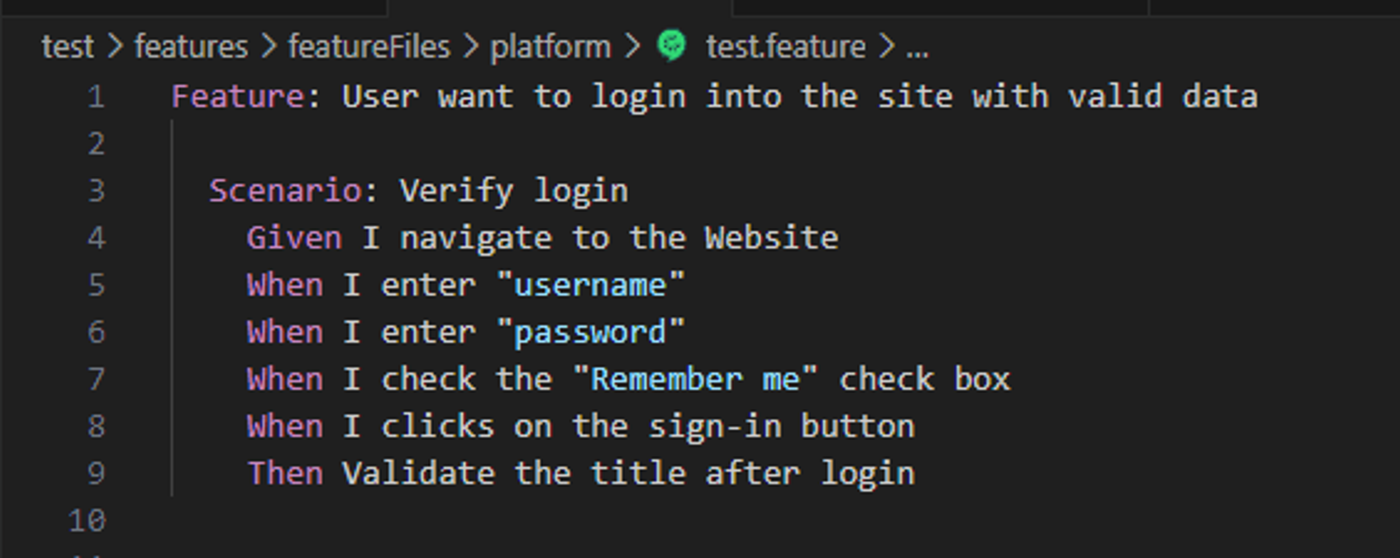Click the 'test.feature' breadcrumb file name

point(786,46)
